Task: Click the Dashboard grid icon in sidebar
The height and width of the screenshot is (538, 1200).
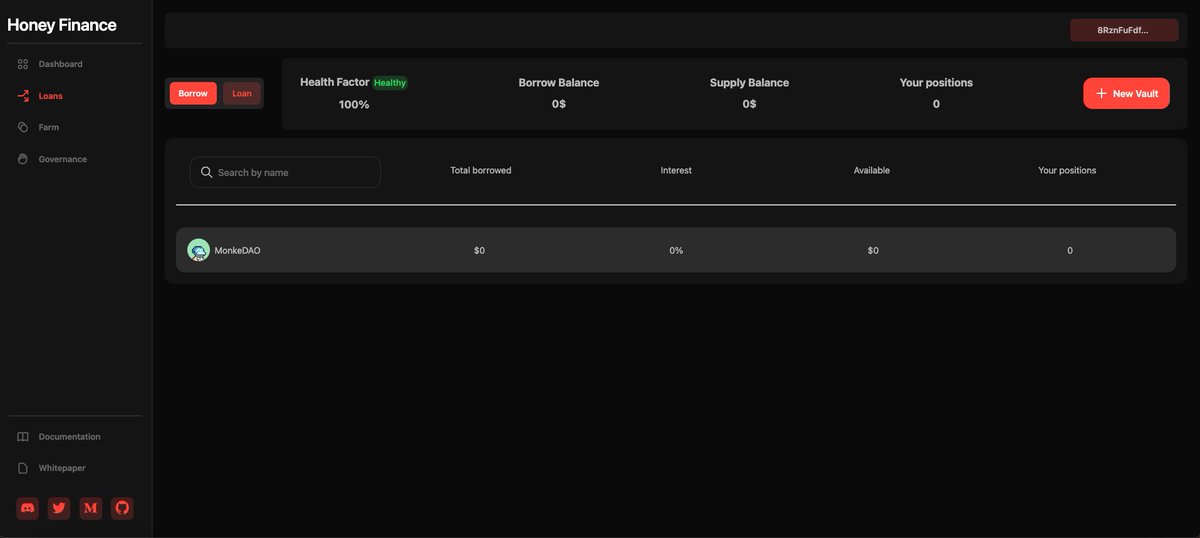Action: point(23,64)
